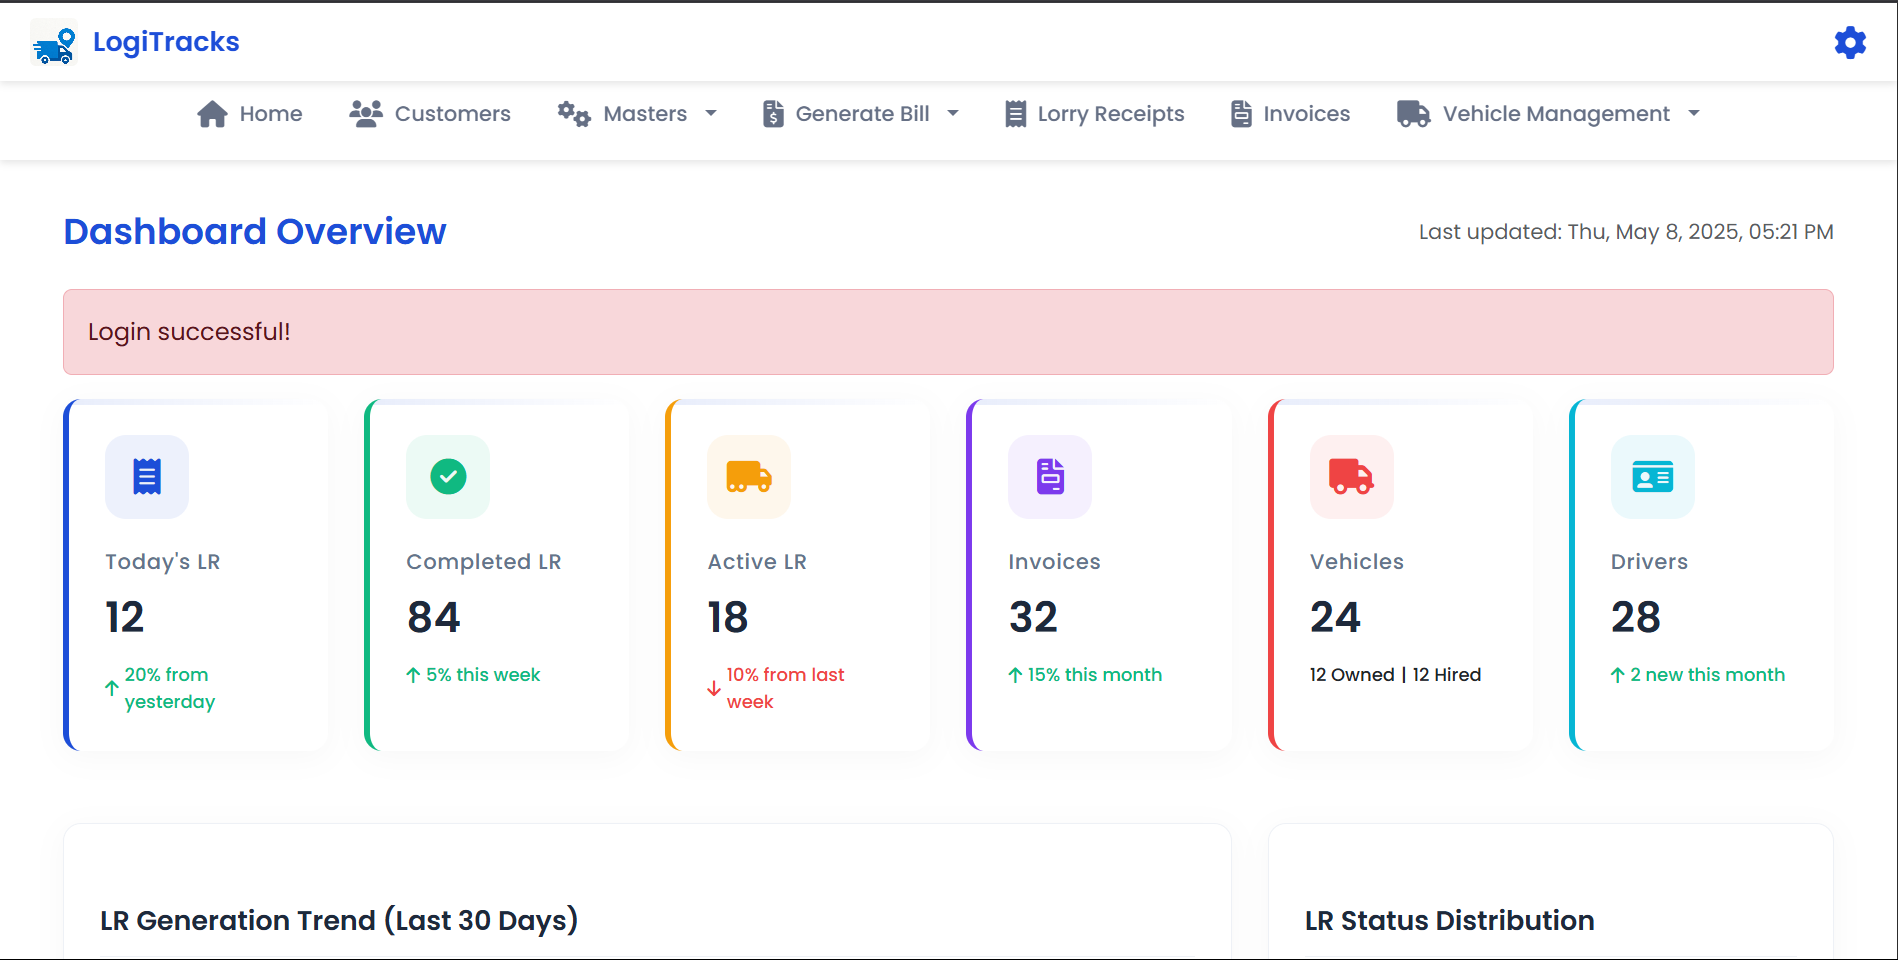Click the Today's LR receipt card icon

click(147, 477)
